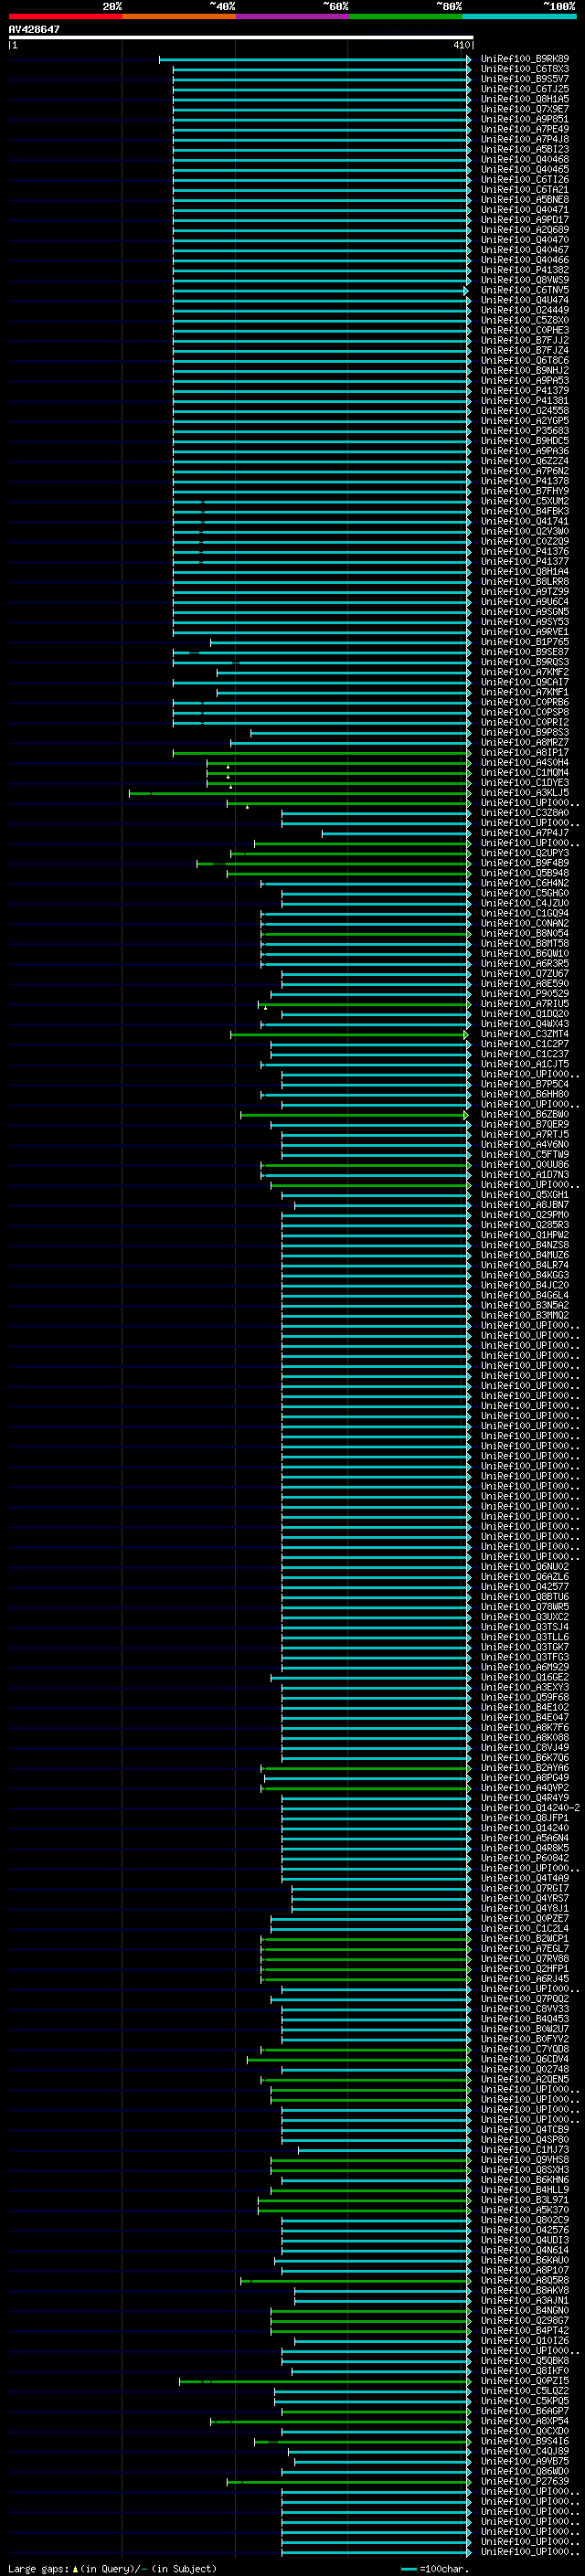Click the cyan ~100% identity legend swatch
Image resolution: width=585 pixels, height=2576 pixels.
click(x=519, y=16)
